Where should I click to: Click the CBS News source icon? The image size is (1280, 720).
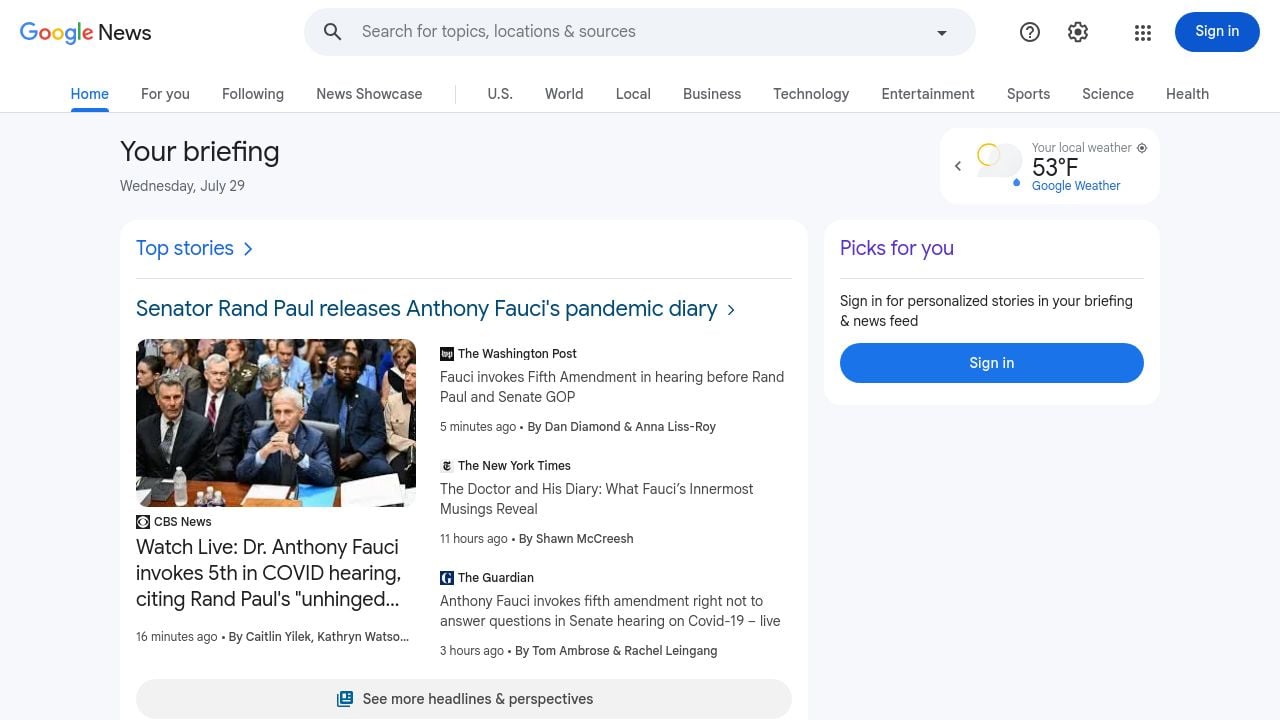tap(143, 522)
